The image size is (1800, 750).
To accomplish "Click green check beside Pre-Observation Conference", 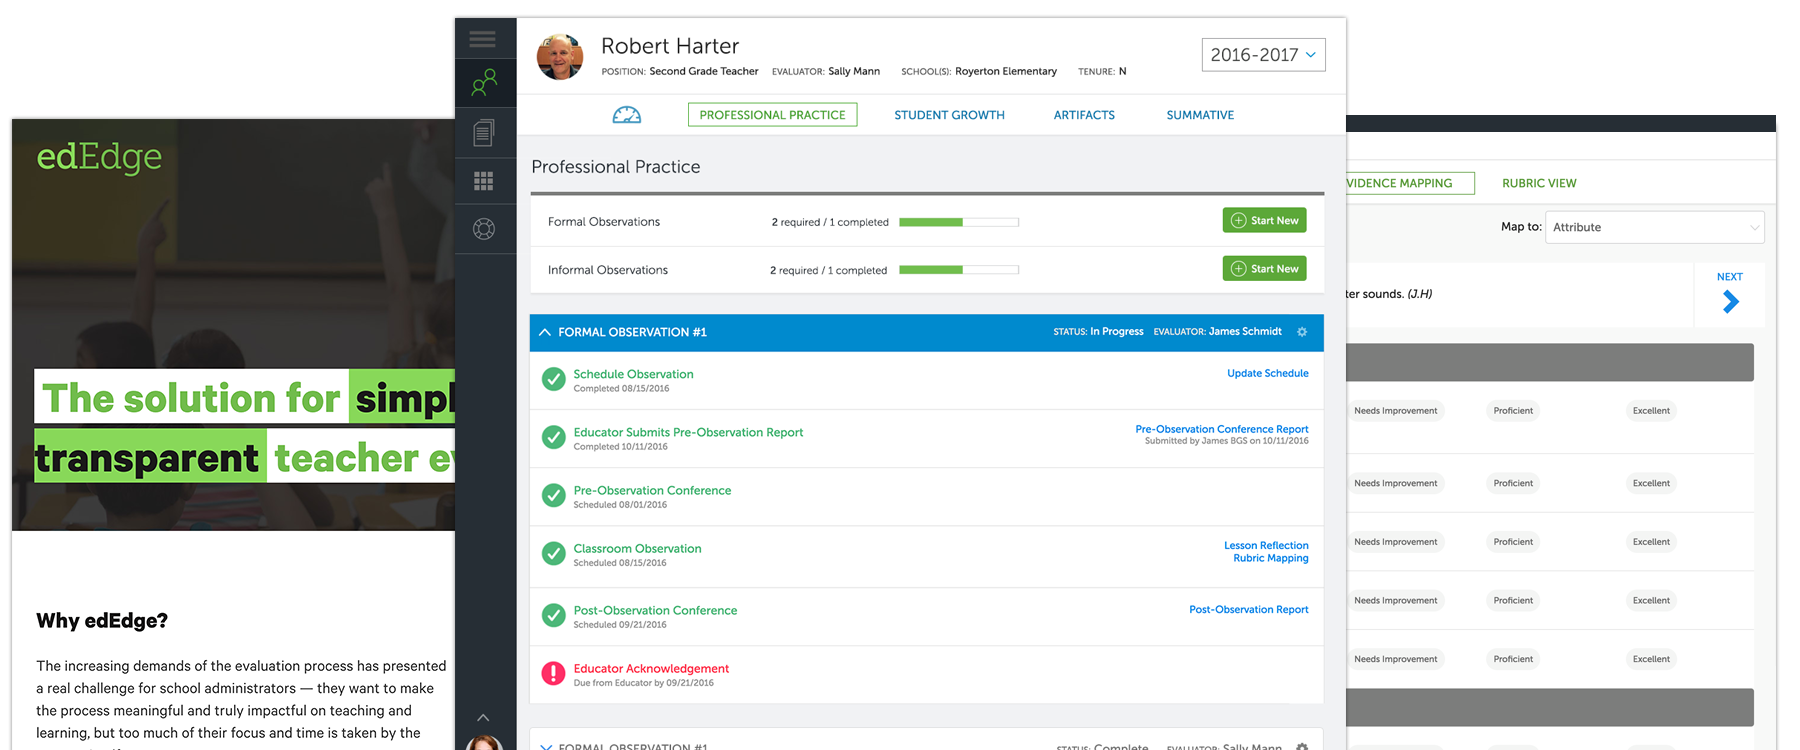I will [553, 495].
